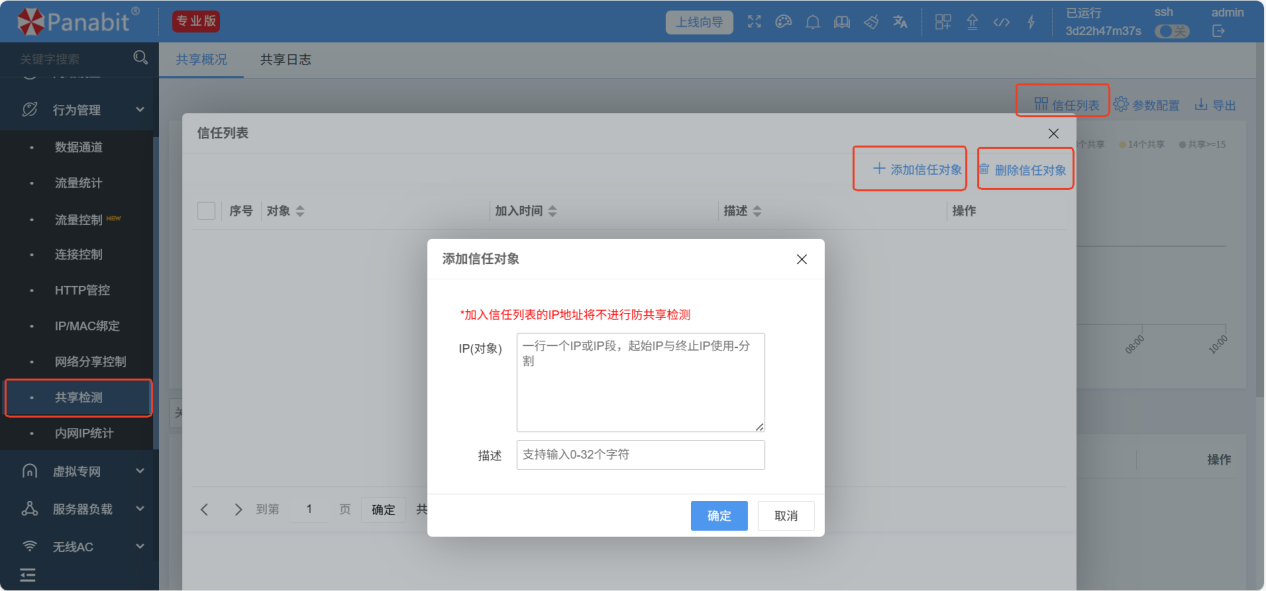Switch to the 共享日志 tab
The height and width of the screenshot is (591, 1266).
[285, 60]
